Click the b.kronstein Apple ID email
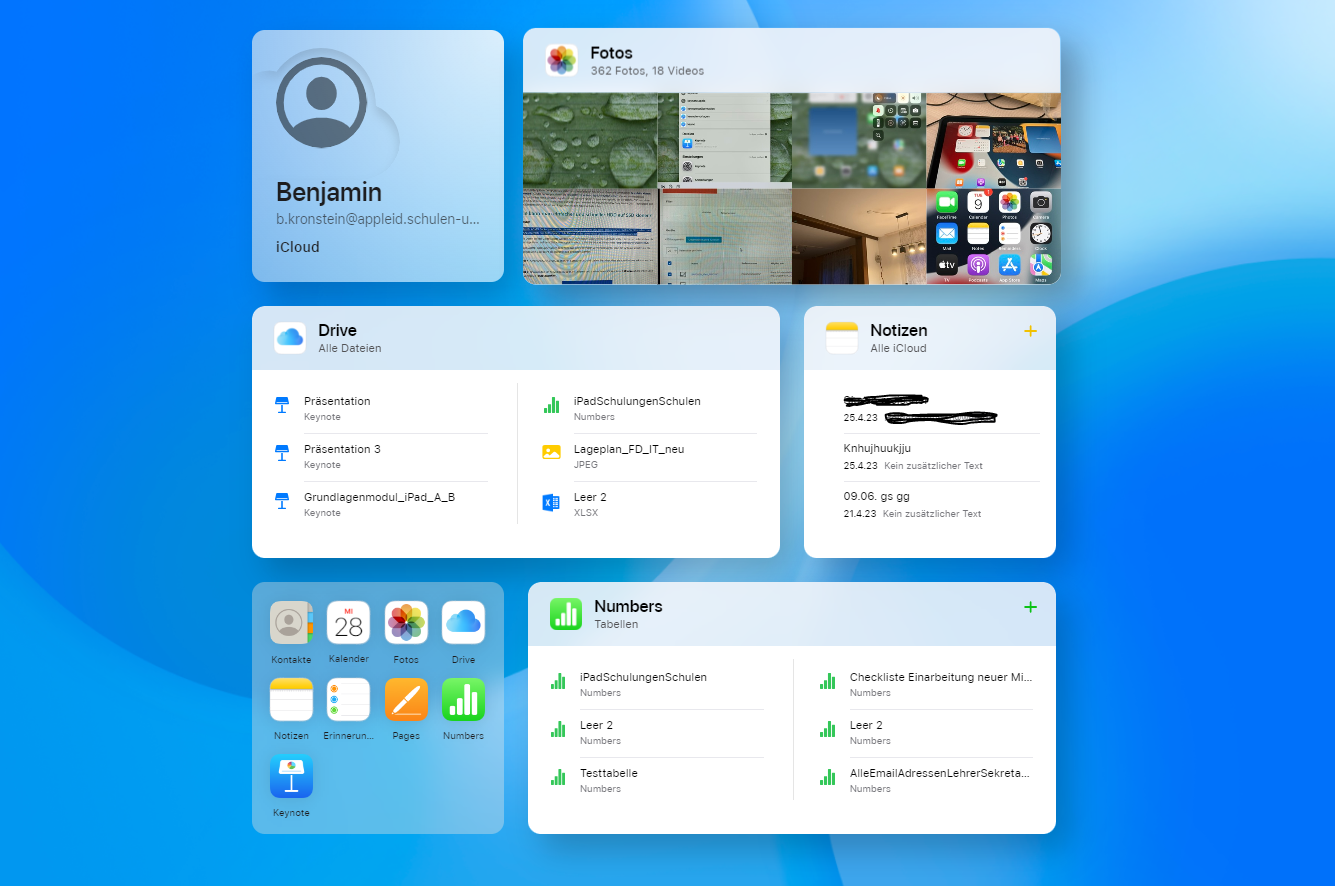 tap(378, 219)
